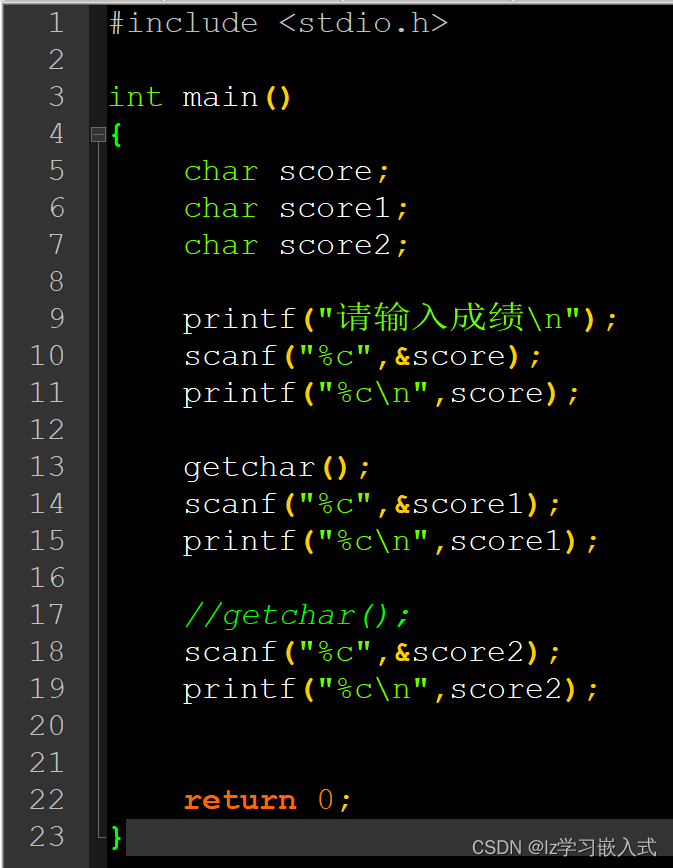673x868 pixels.
Task: Click the closing brace on line 23
Action: (116, 837)
